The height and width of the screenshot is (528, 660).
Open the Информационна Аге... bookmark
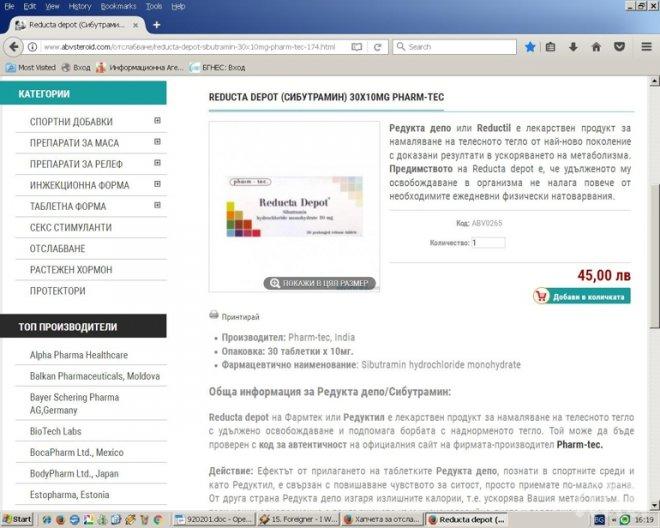coord(140,67)
